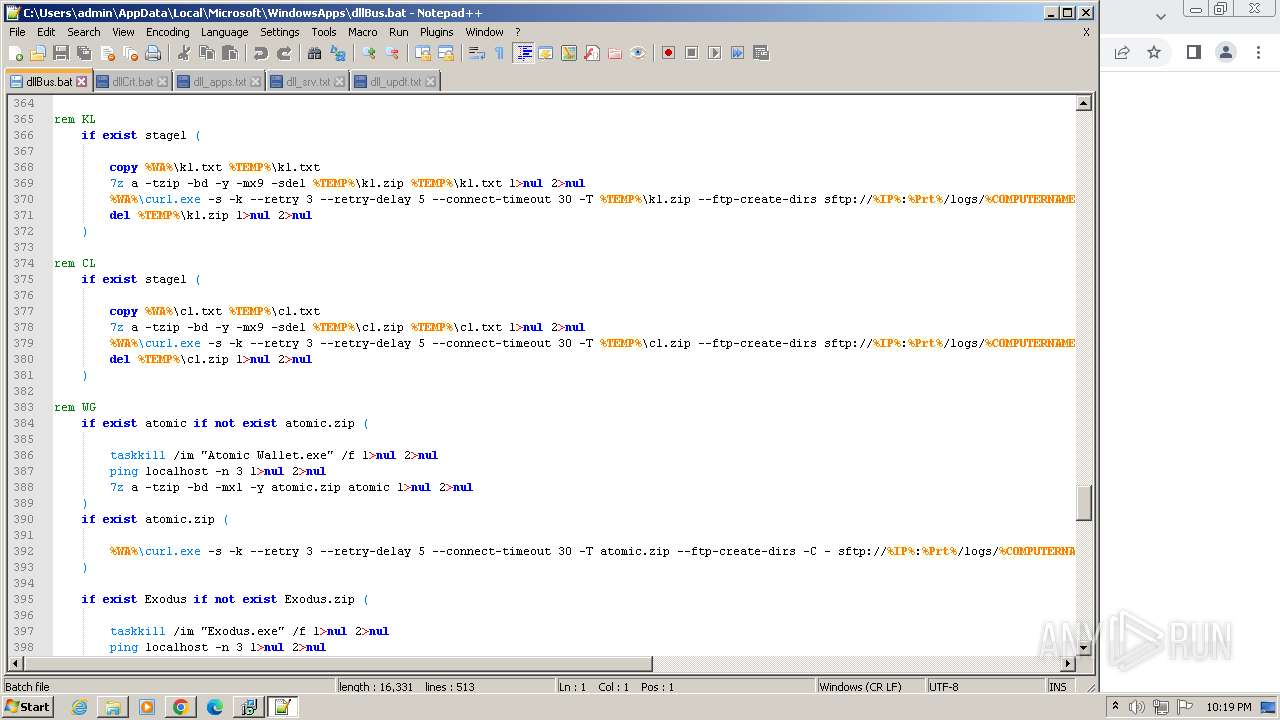
Task: Click the Close file toolbar icon
Action: click(x=107, y=53)
